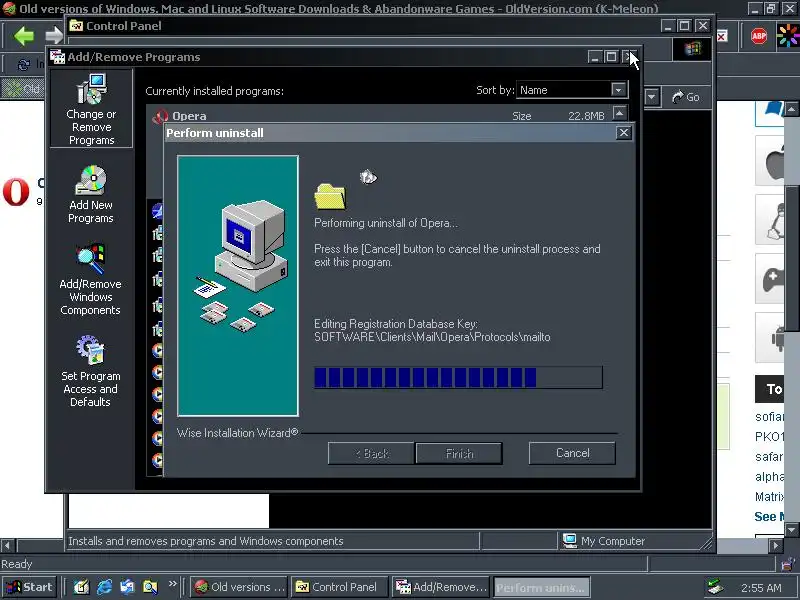Switch to Control Panel taskbar button
800x600 pixels.
(x=339, y=587)
